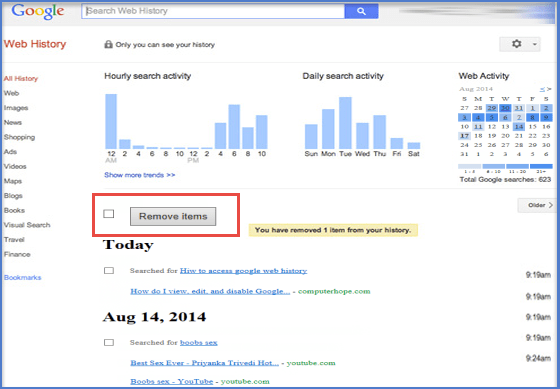Click the 'Aug 14, 2014' date heading
This screenshot has height=389, width=560.
(x=155, y=317)
